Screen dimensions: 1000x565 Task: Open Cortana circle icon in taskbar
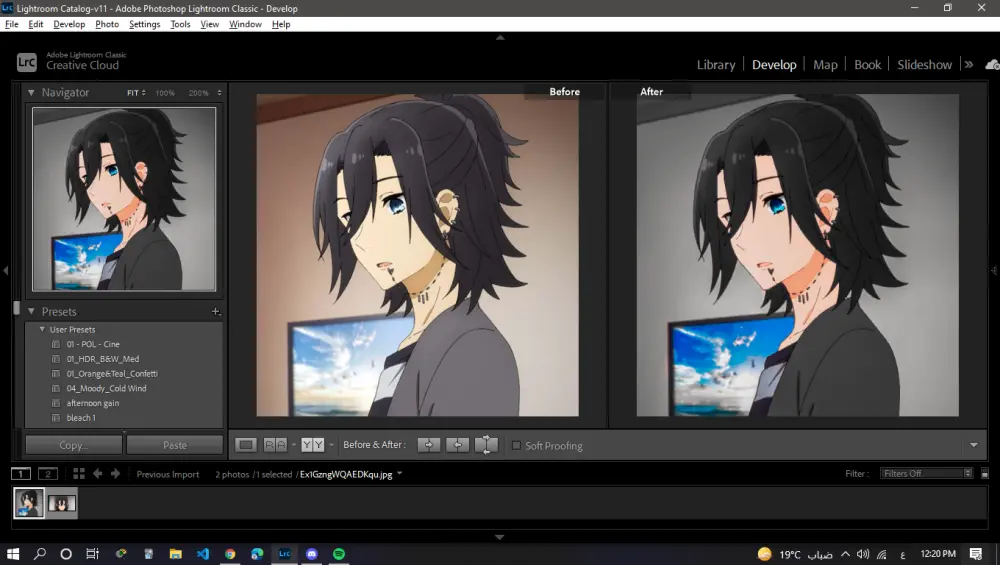66,554
